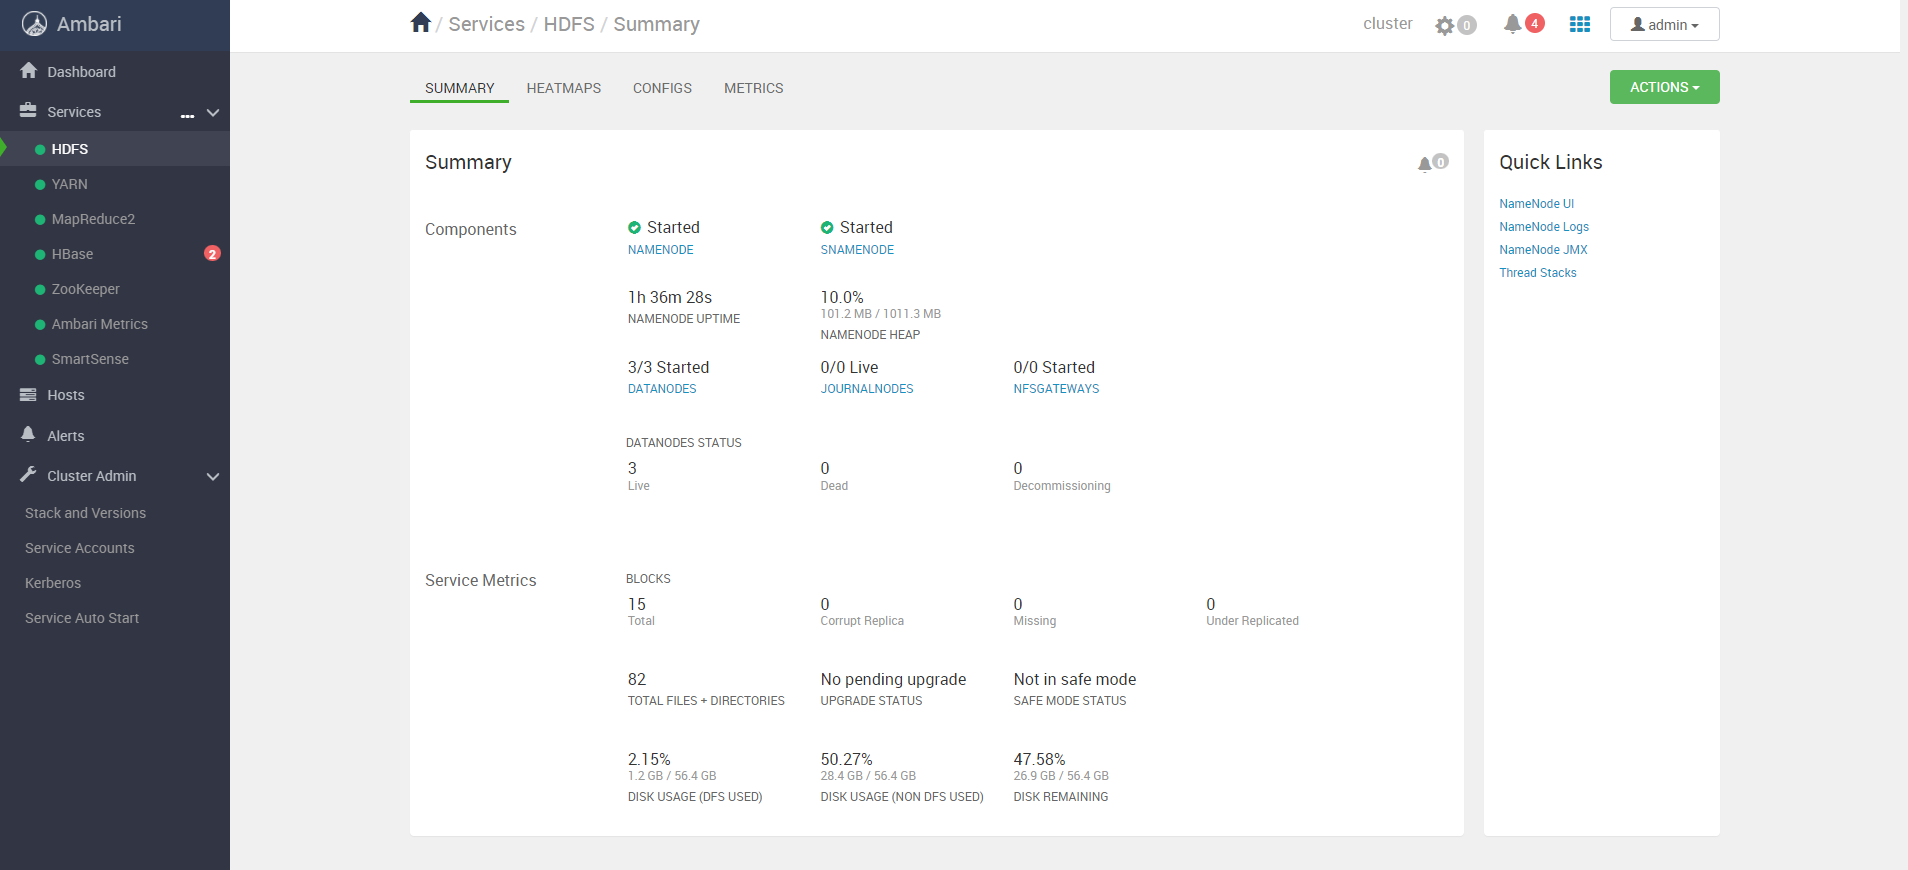The width and height of the screenshot is (1908, 870).
Task: Open the ACTIONS dropdown button
Action: 1664,87
